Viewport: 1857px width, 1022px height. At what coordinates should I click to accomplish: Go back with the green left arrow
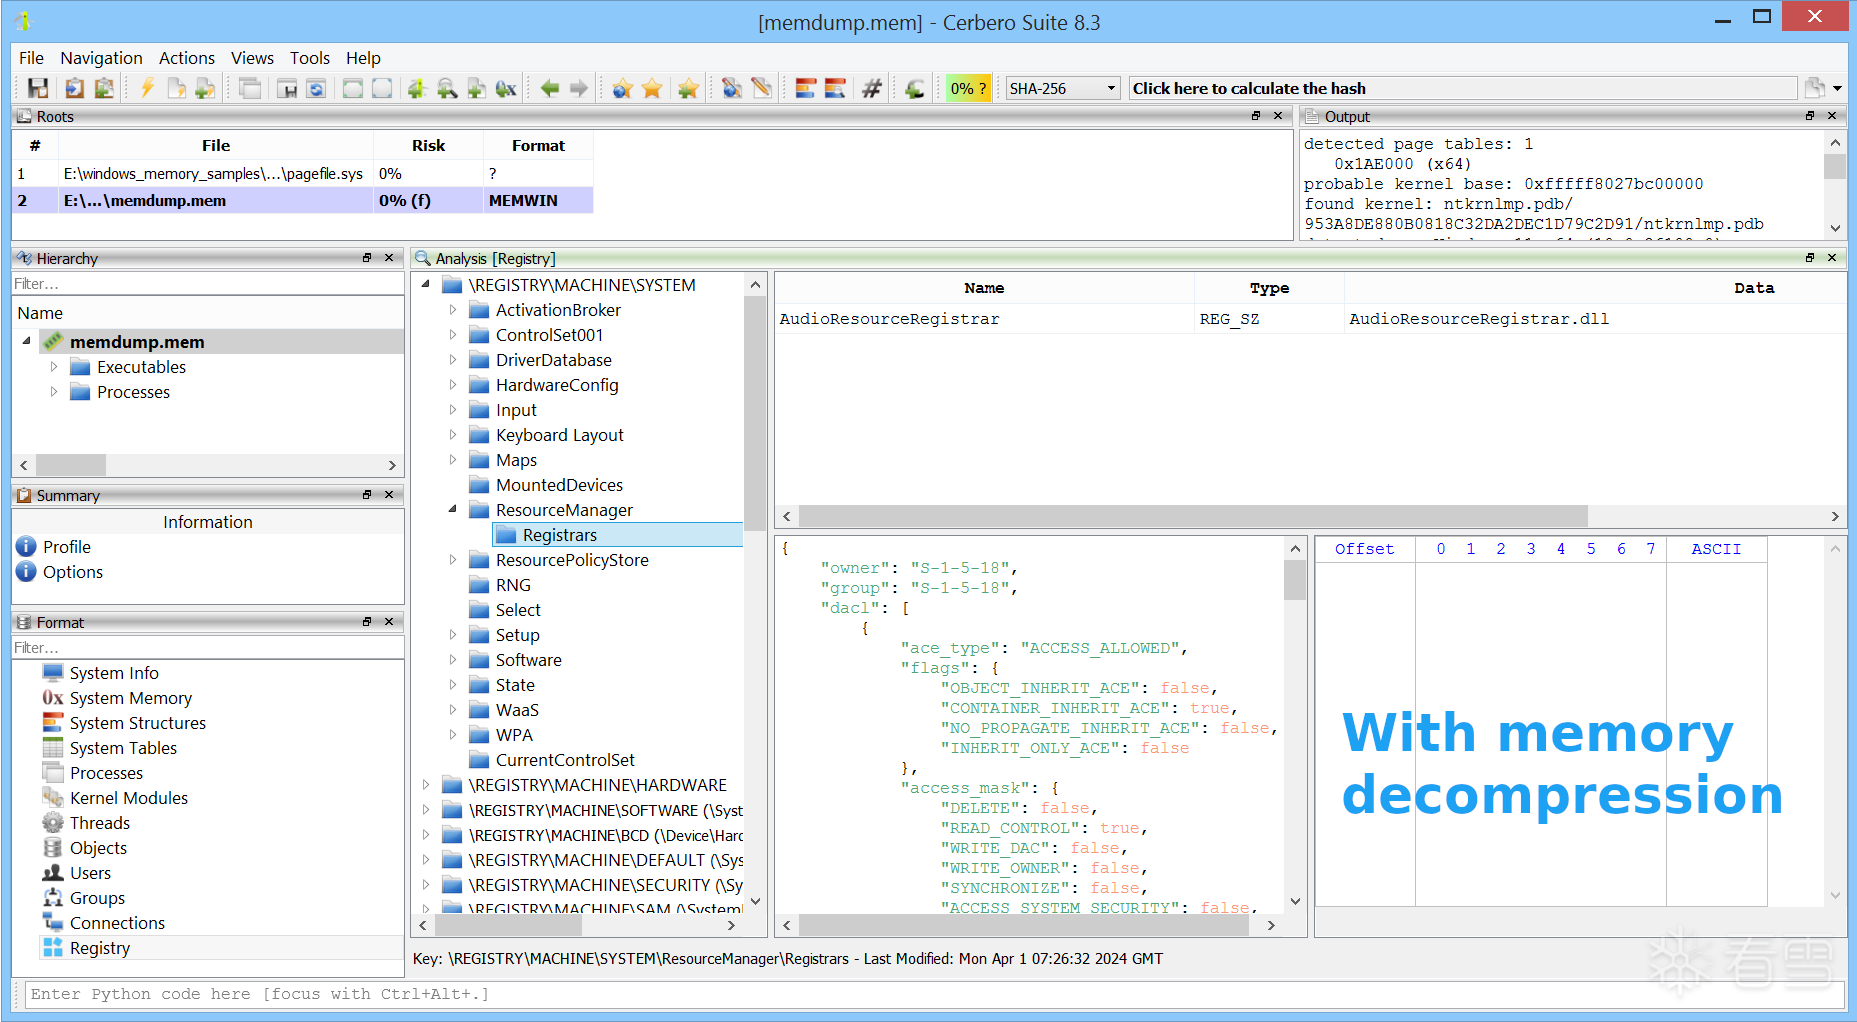pyautogui.click(x=549, y=88)
